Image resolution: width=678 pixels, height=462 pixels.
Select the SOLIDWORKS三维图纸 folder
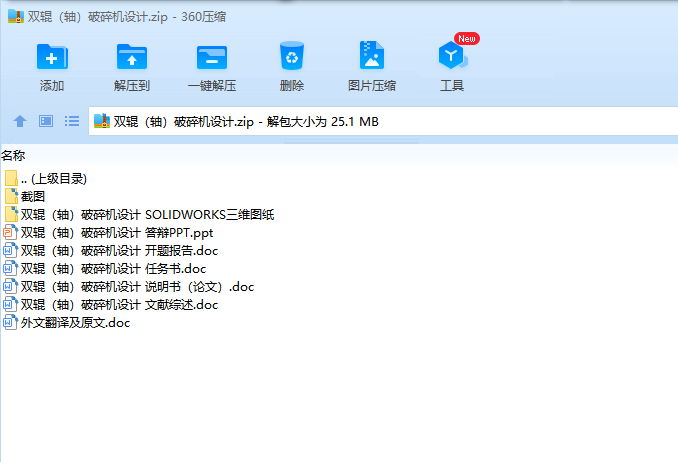pyautogui.click(x=139, y=215)
